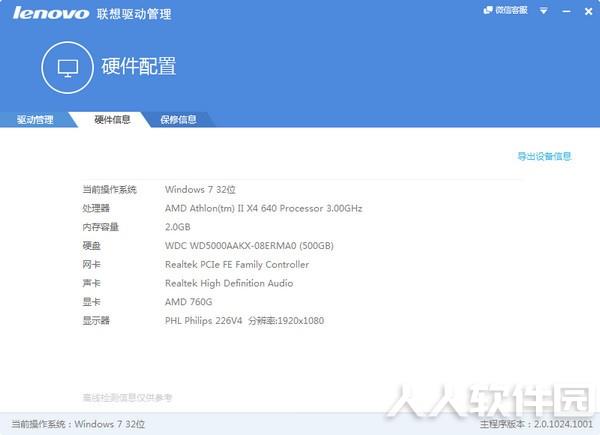Select Realtek High Definition Audio text
Viewport: 600px width, 435px height.
(229, 283)
